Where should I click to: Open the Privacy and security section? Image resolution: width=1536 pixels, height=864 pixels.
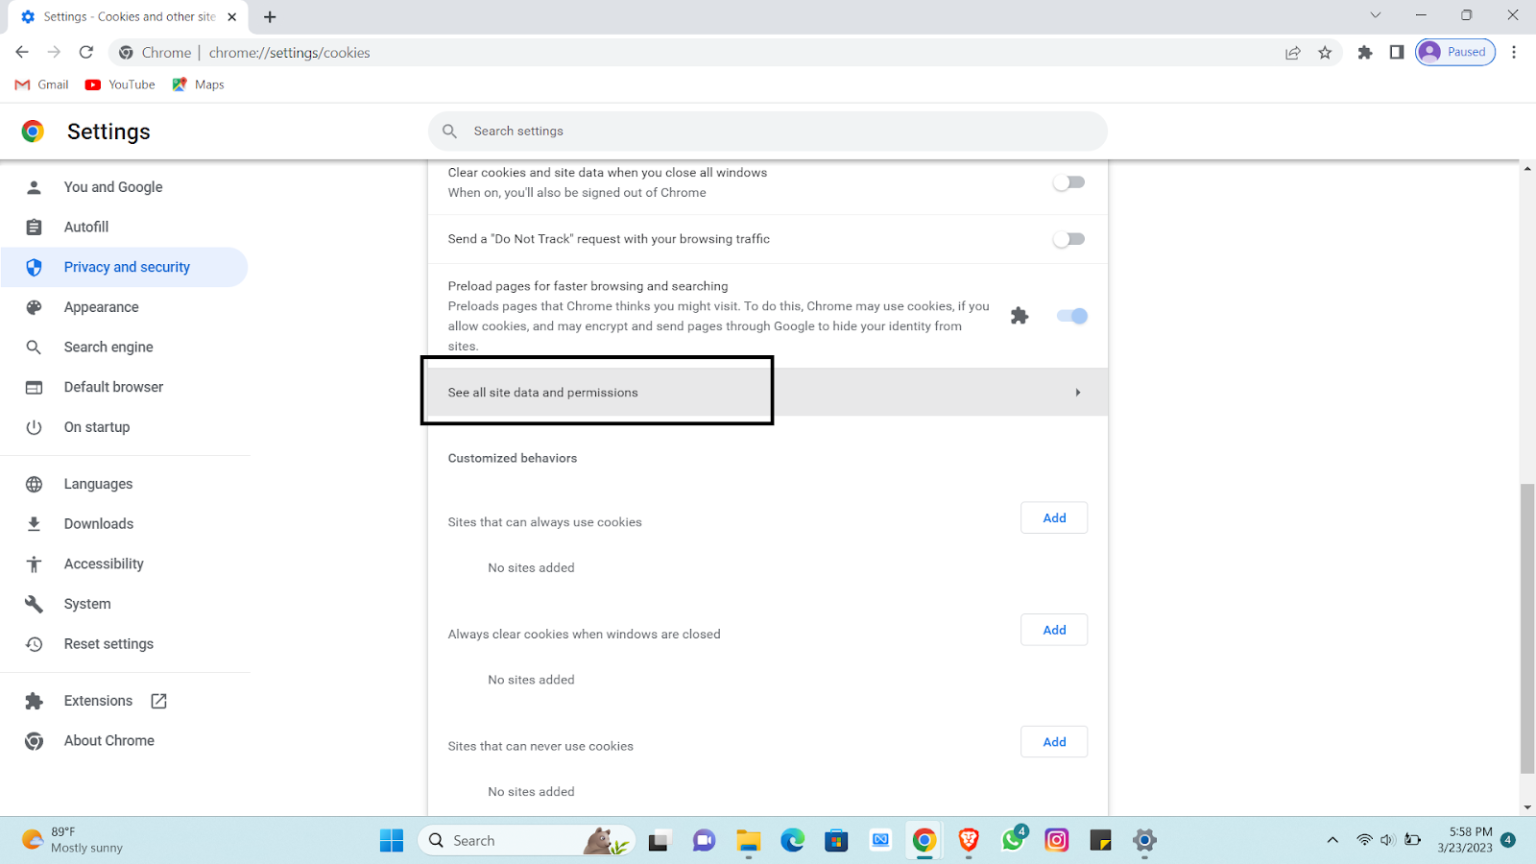click(126, 267)
